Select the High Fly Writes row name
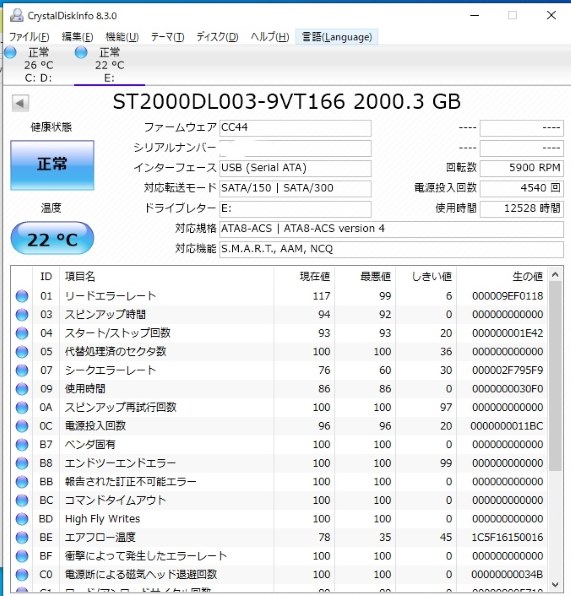 (103, 519)
